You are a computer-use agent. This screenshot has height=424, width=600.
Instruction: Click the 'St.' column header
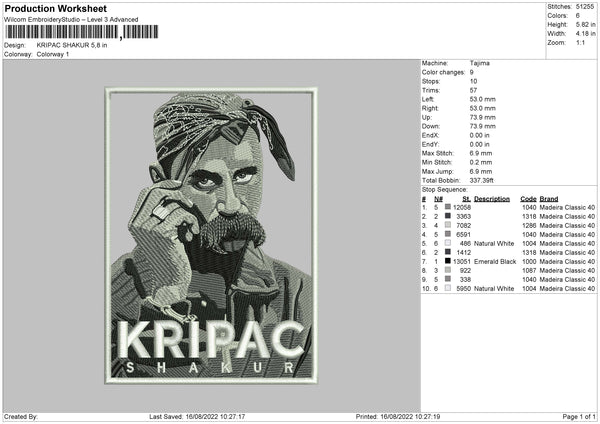466,199
